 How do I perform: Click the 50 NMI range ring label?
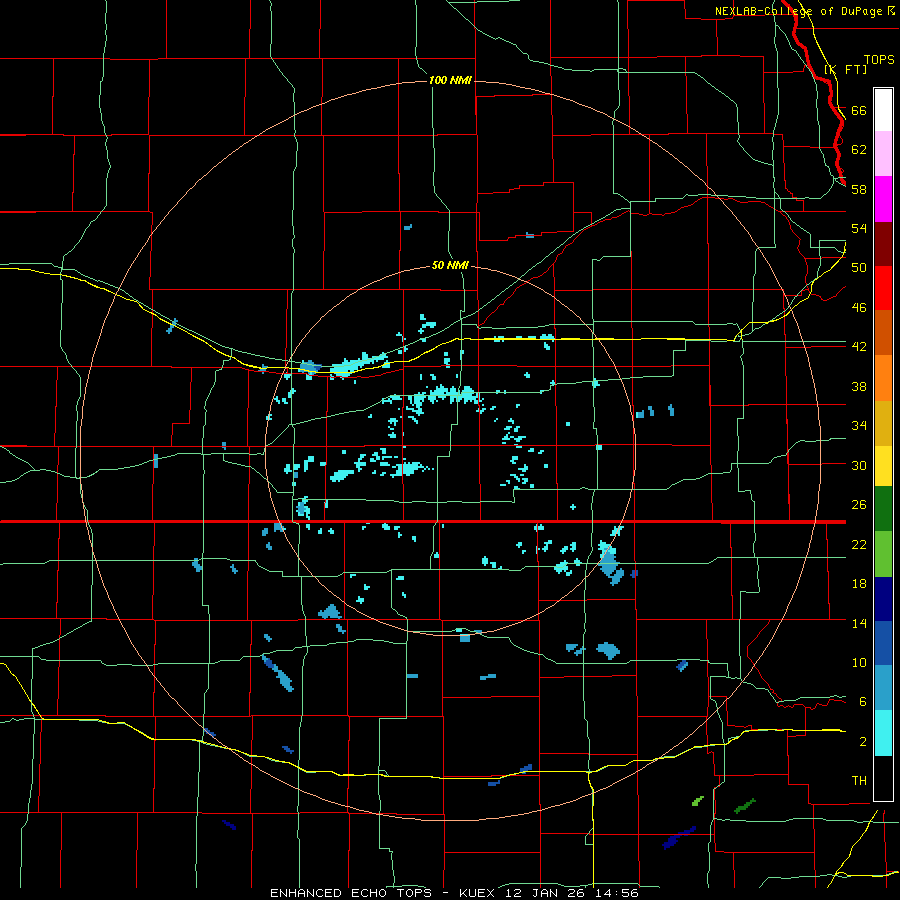[450, 265]
